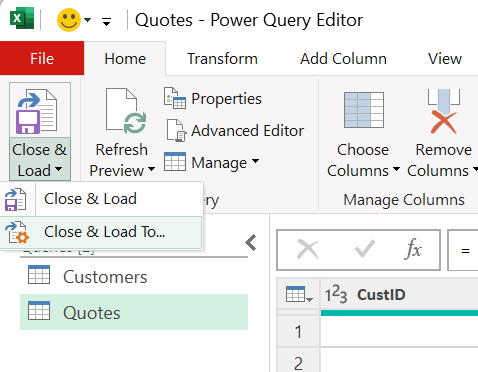478x372 pixels.
Task: Select the CustID column header
Action: click(399, 294)
